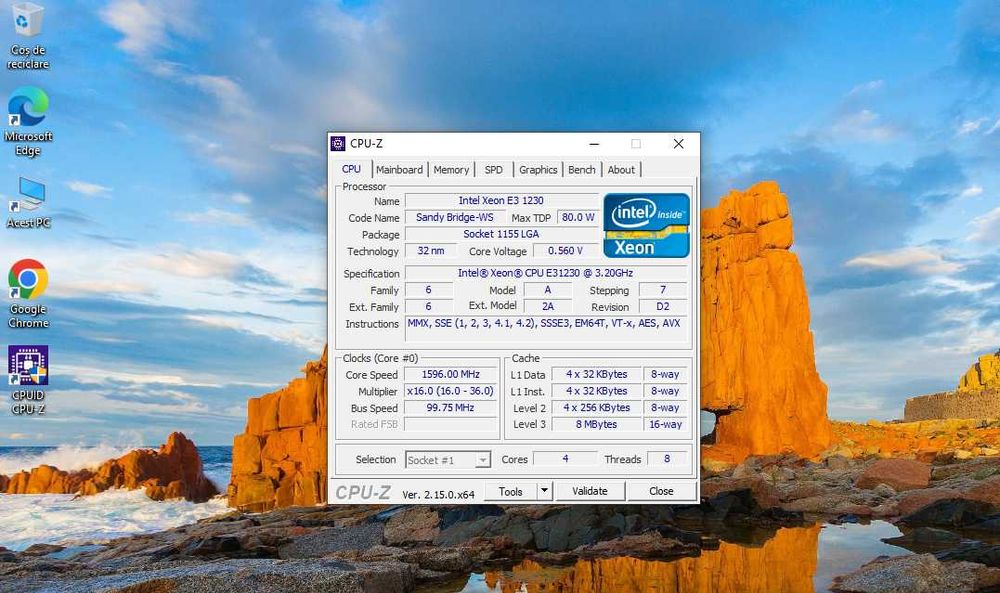Click the Threads count value 8
The image size is (1000, 593).
pos(667,458)
